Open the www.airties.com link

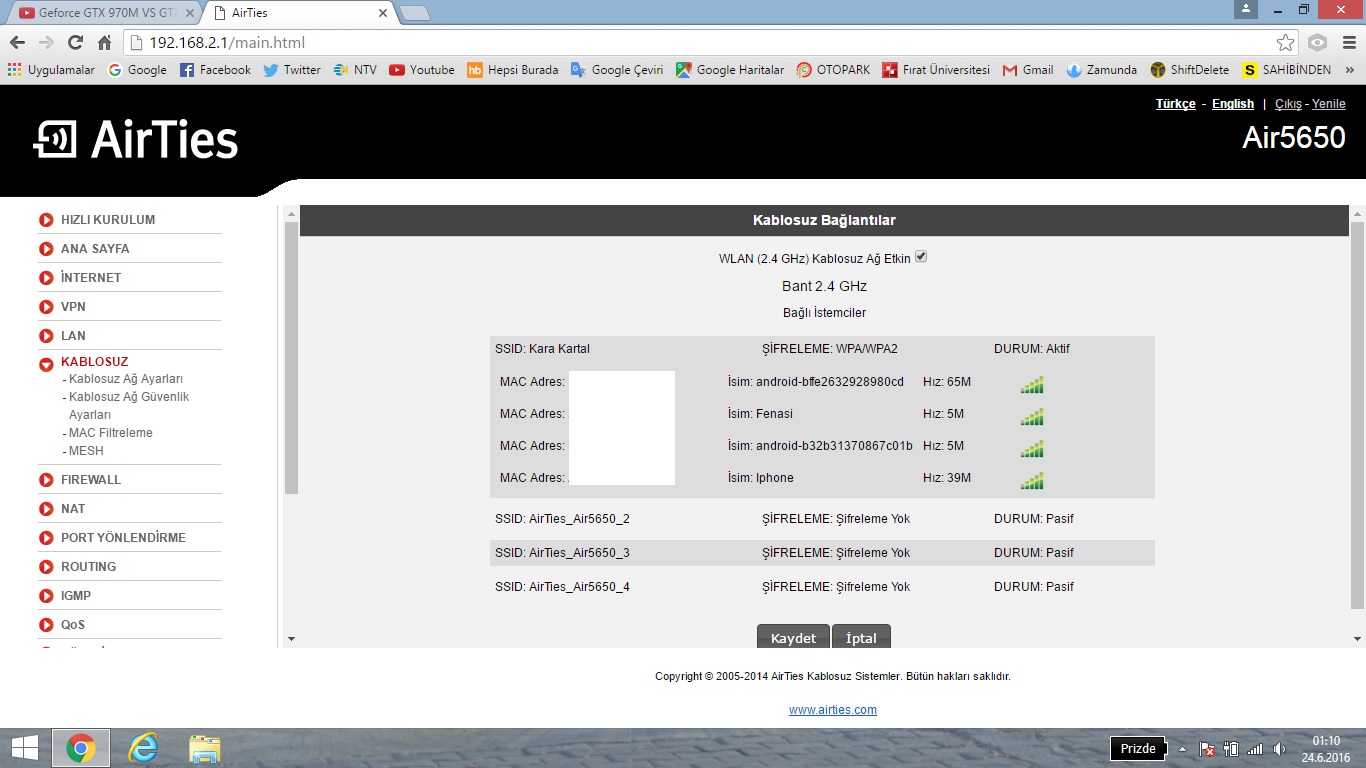click(833, 710)
